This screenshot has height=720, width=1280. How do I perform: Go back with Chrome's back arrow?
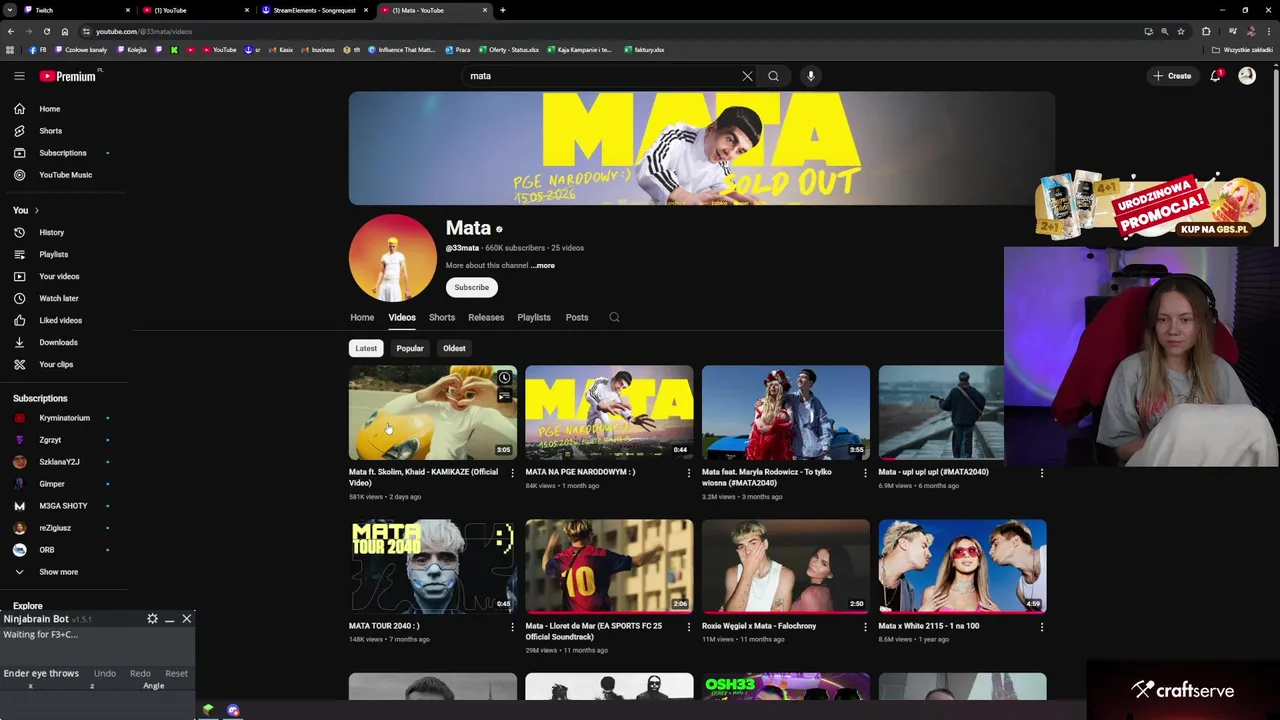click(10, 31)
